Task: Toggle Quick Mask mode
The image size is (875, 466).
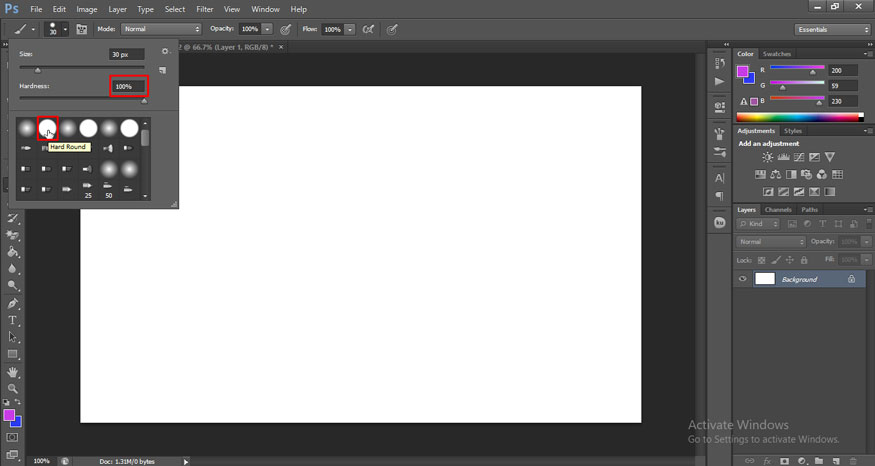Action: (x=13, y=437)
